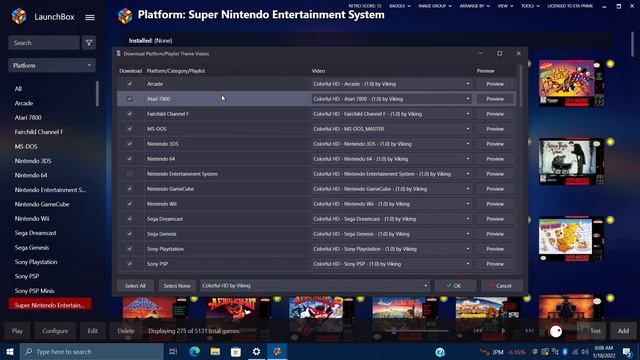This screenshot has width=640, height=360.
Task: Preview the Nintendo 3DS video
Action: [495, 144]
